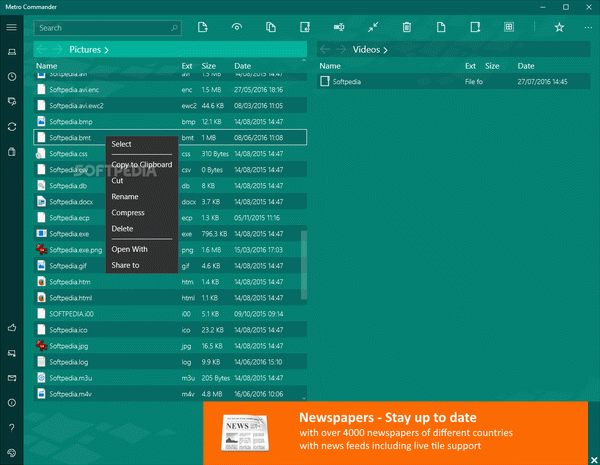Choose Compress from the context menu
This screenshot has width=600, height=465.
click(x=142, y=213)
